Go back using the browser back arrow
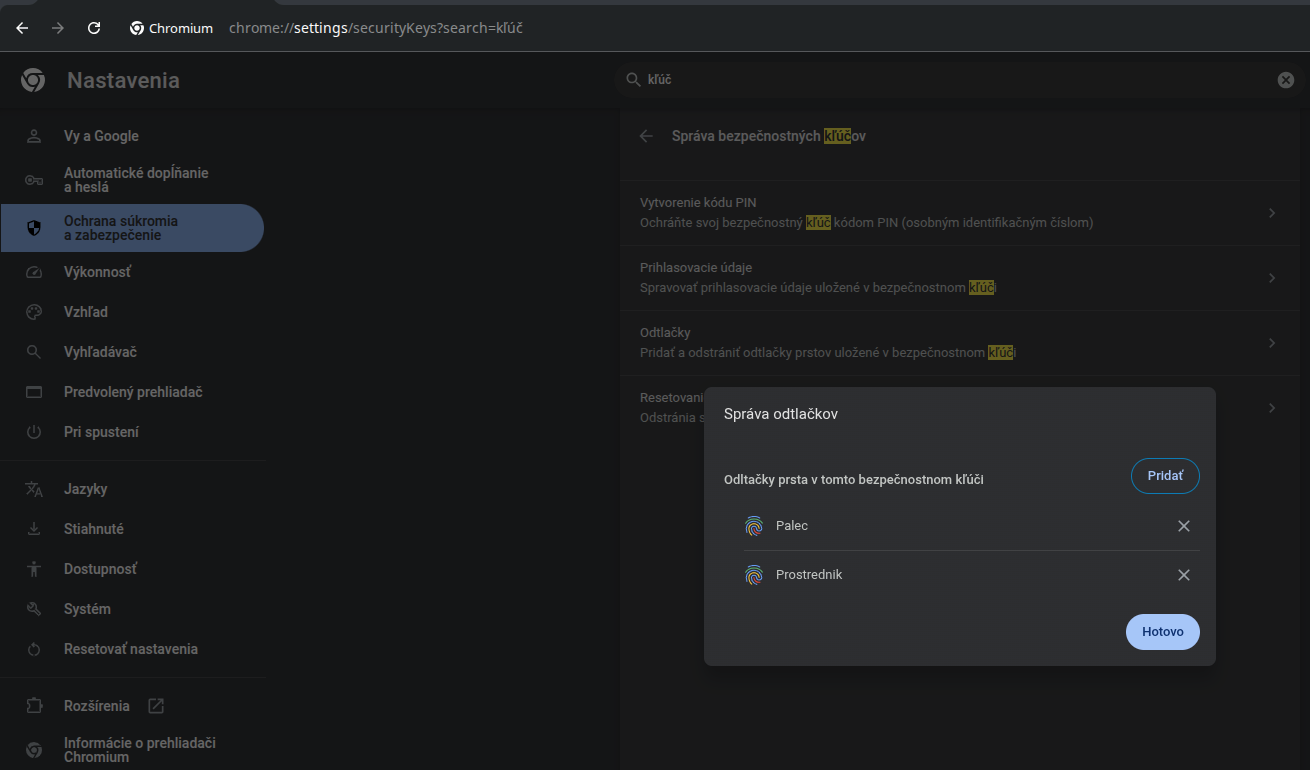The image size is (1310, 770). (x=22, y=28)
